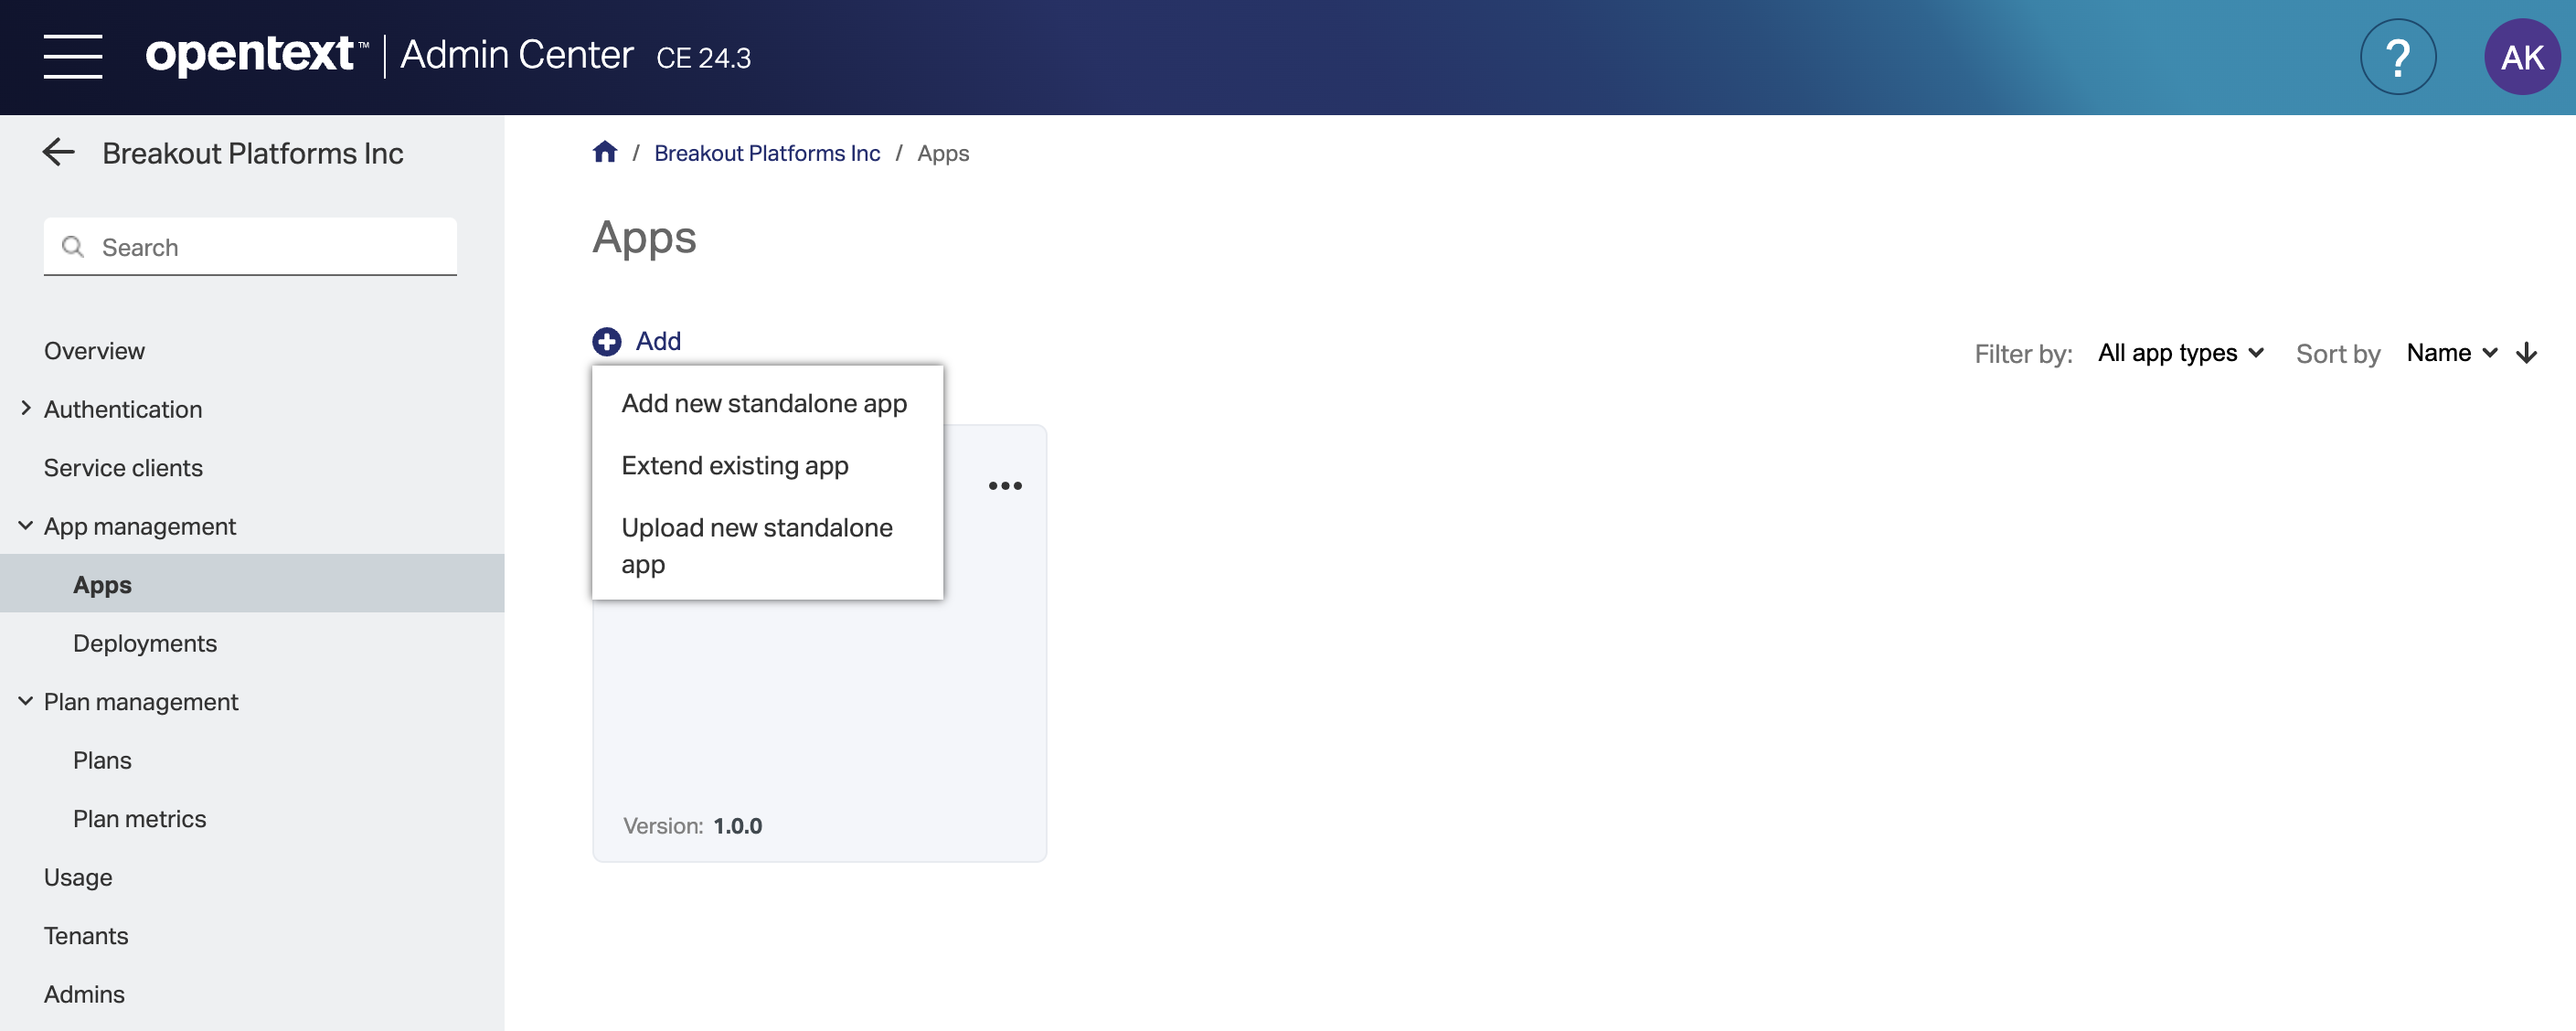Open the help question mark icon
Screen dimensions: 2576x1031
point(2397,57)
